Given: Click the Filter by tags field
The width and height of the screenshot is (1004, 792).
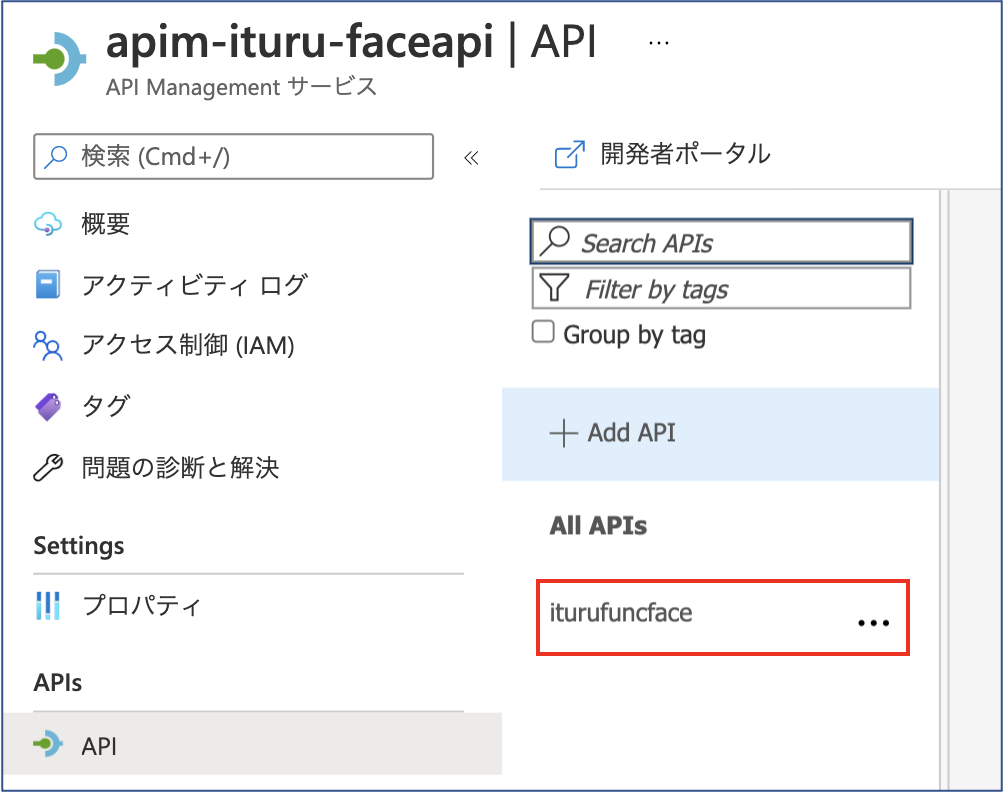Looking at the screenshot, I should point(721,288).
